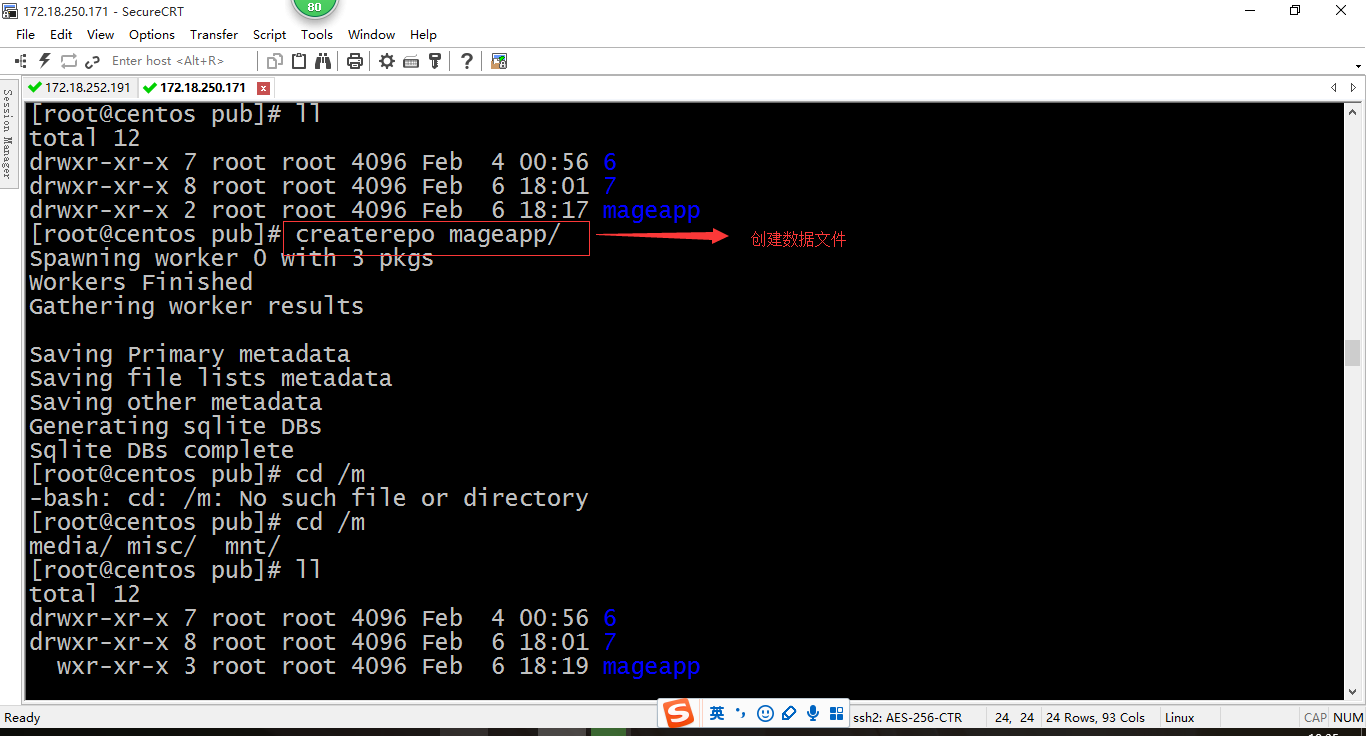Open the Help menu
The height and width of the screenshot is (736, 1366).
[x=424, y=34]
